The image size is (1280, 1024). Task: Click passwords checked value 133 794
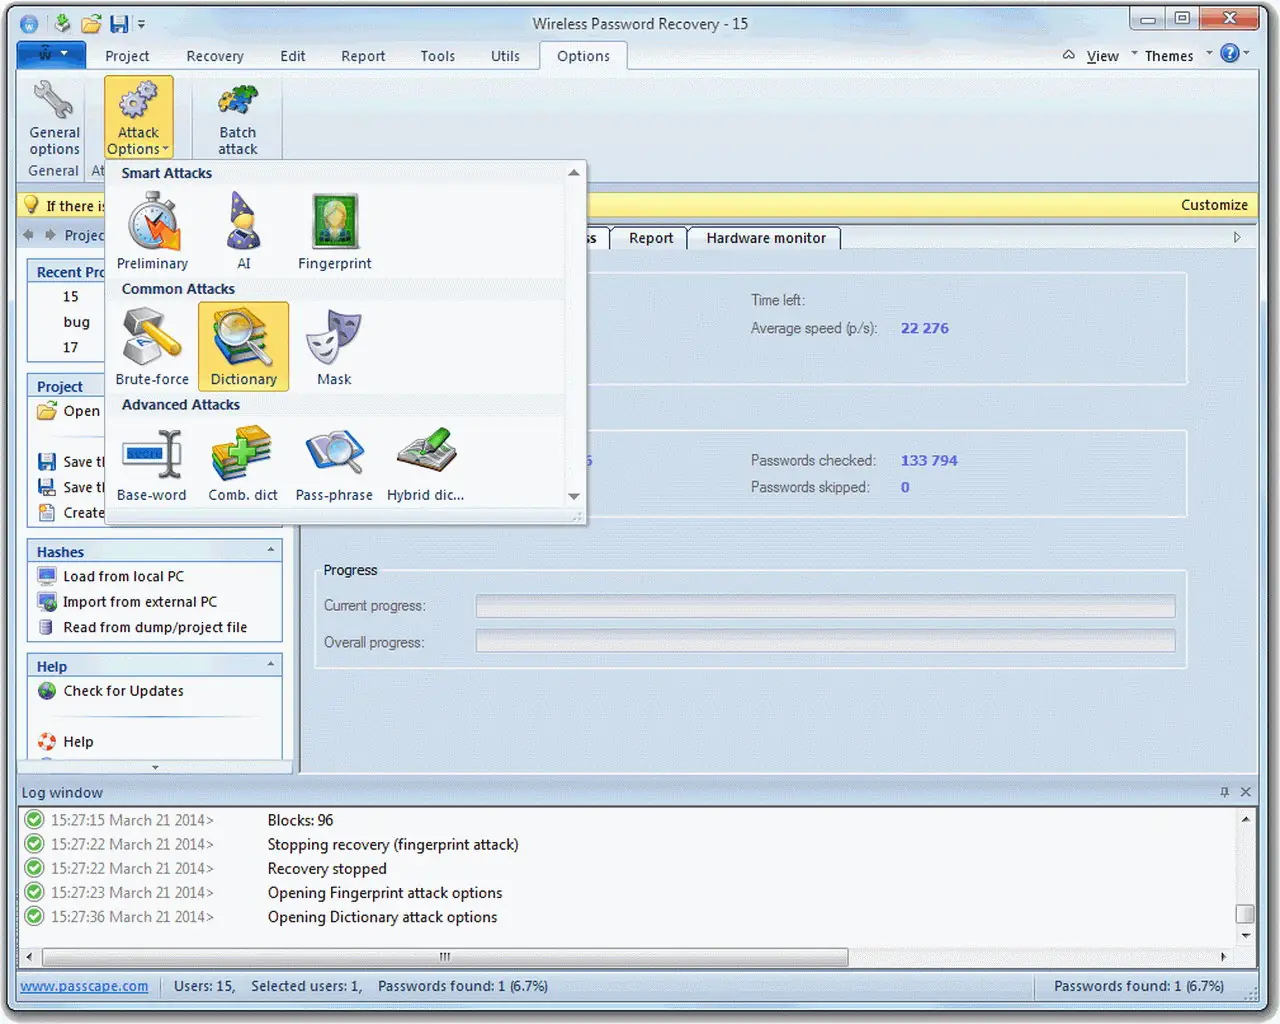929,460
